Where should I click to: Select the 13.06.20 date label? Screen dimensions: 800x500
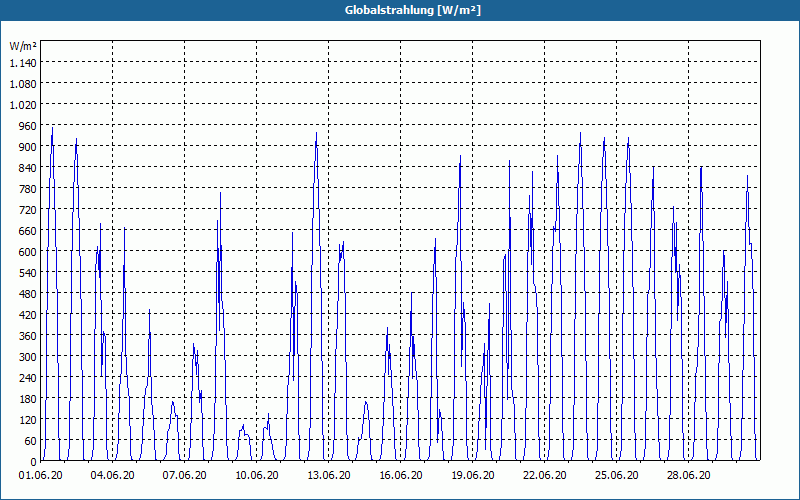click(x=329, y=475)
